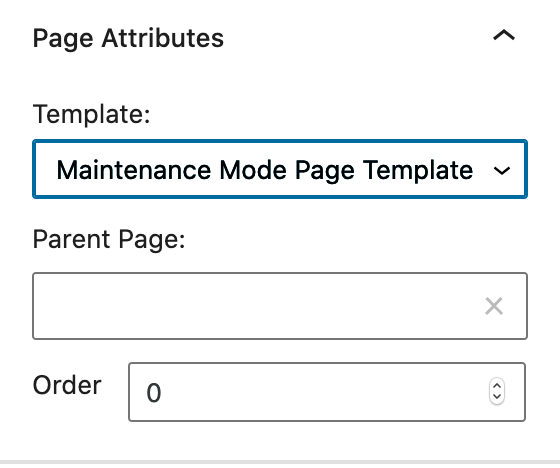Open the Template dropdown menu
560x468 pixels.
pos(280,169)
